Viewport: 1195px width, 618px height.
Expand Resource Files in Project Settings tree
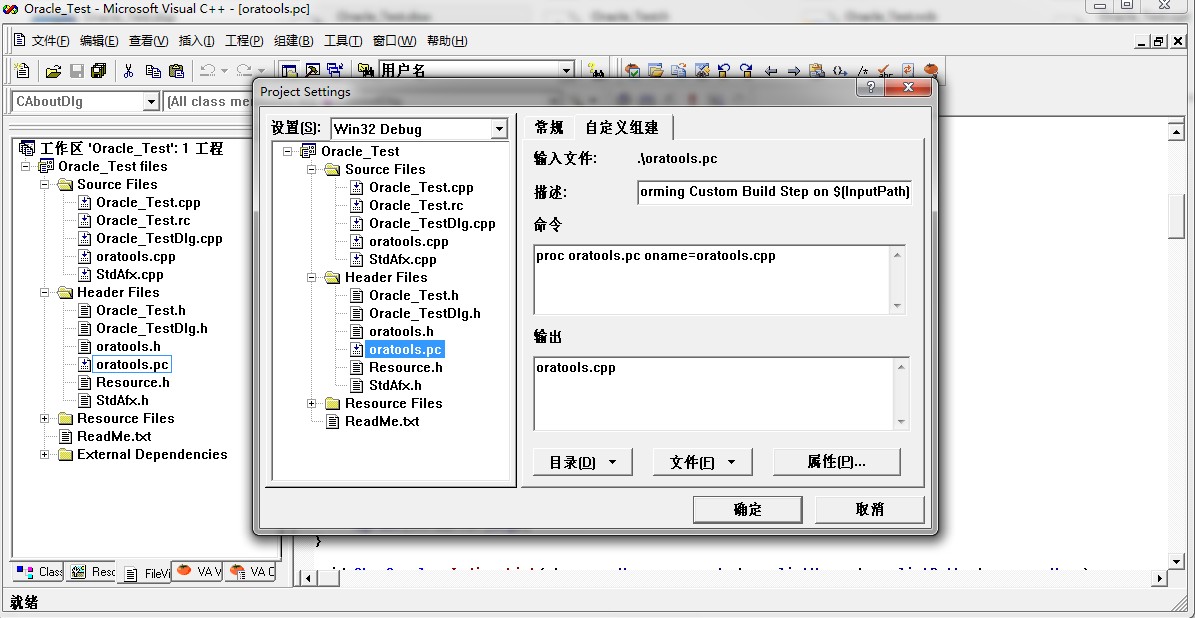point(312,403)
